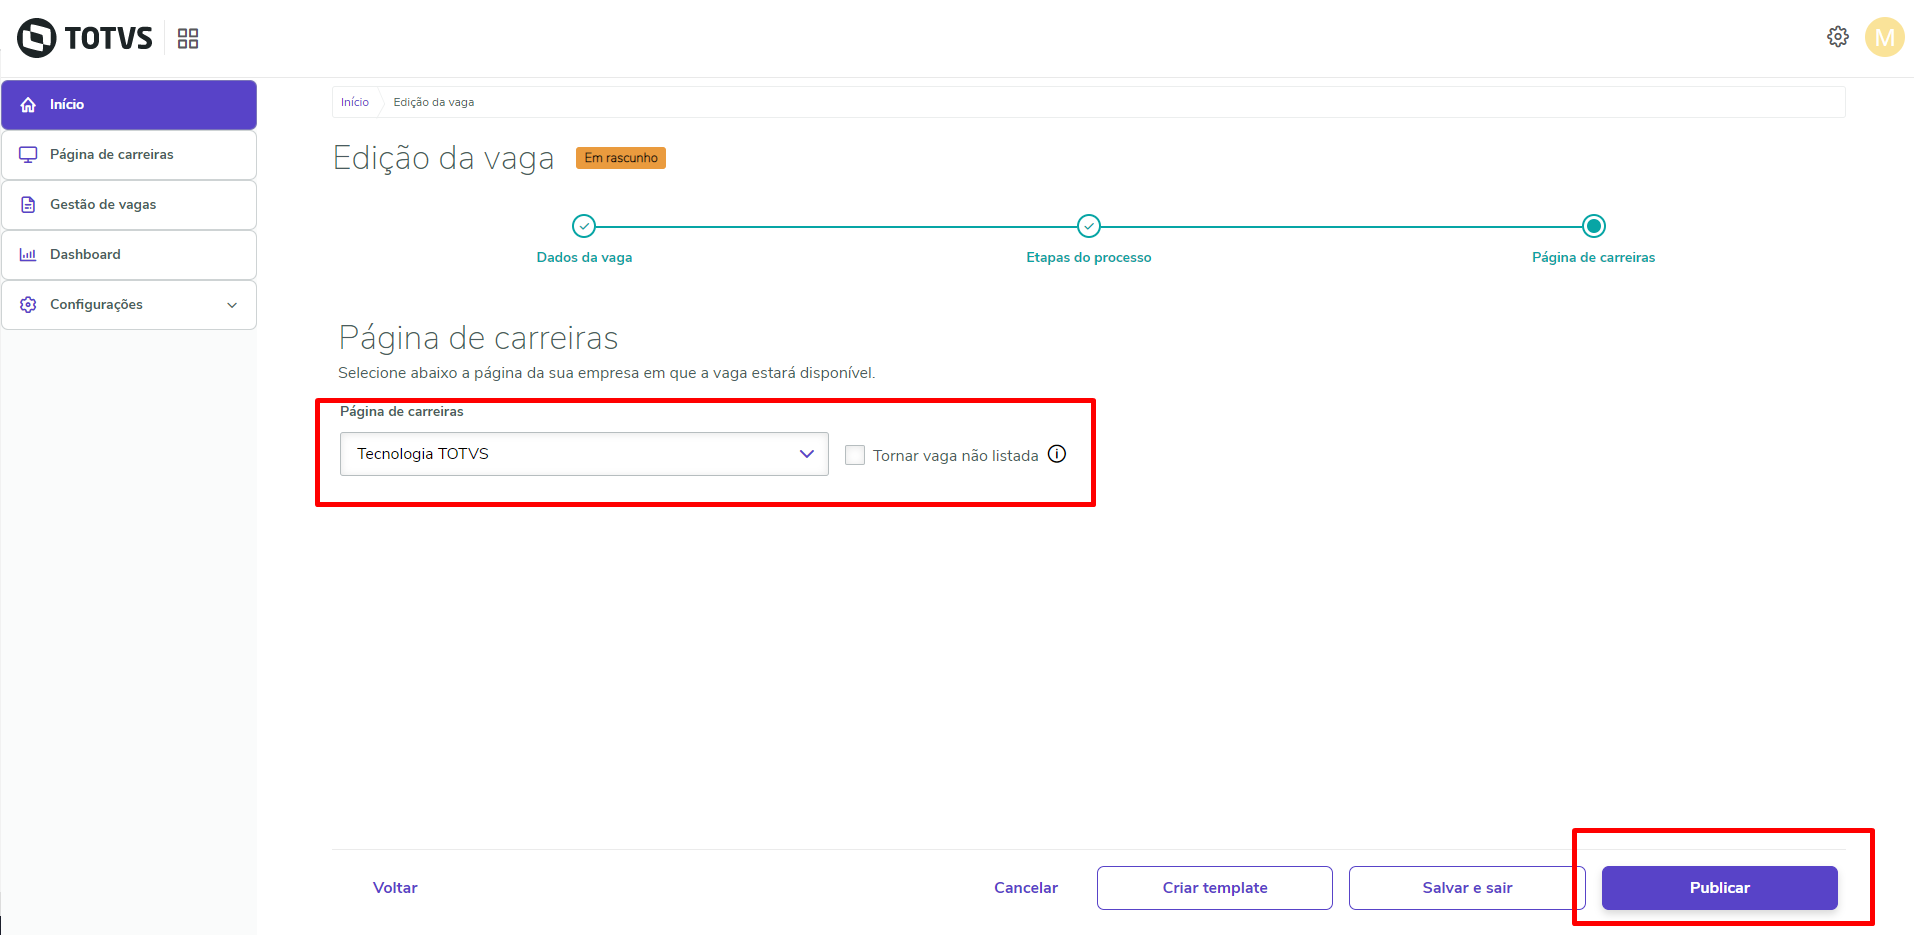
Task: Click Início breadcrumb link
Action: (355, 102)
